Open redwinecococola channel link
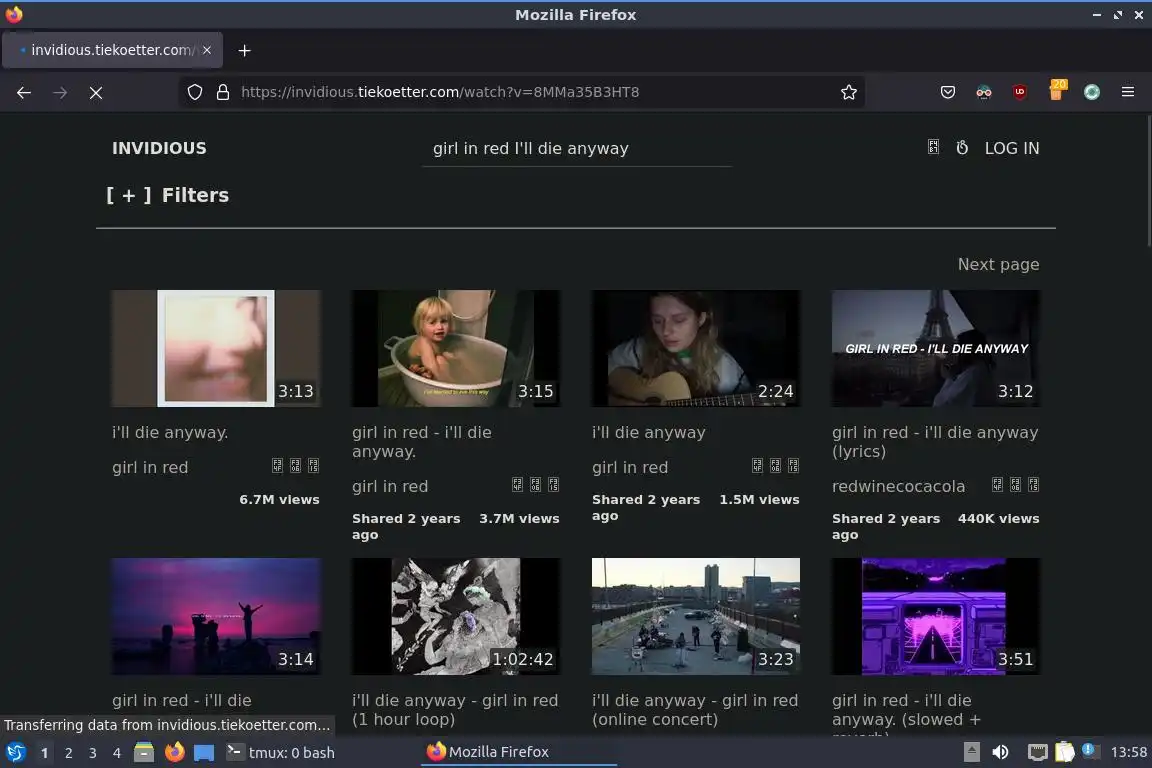This screenshot has height=768, width=1152. coord(899,486)
